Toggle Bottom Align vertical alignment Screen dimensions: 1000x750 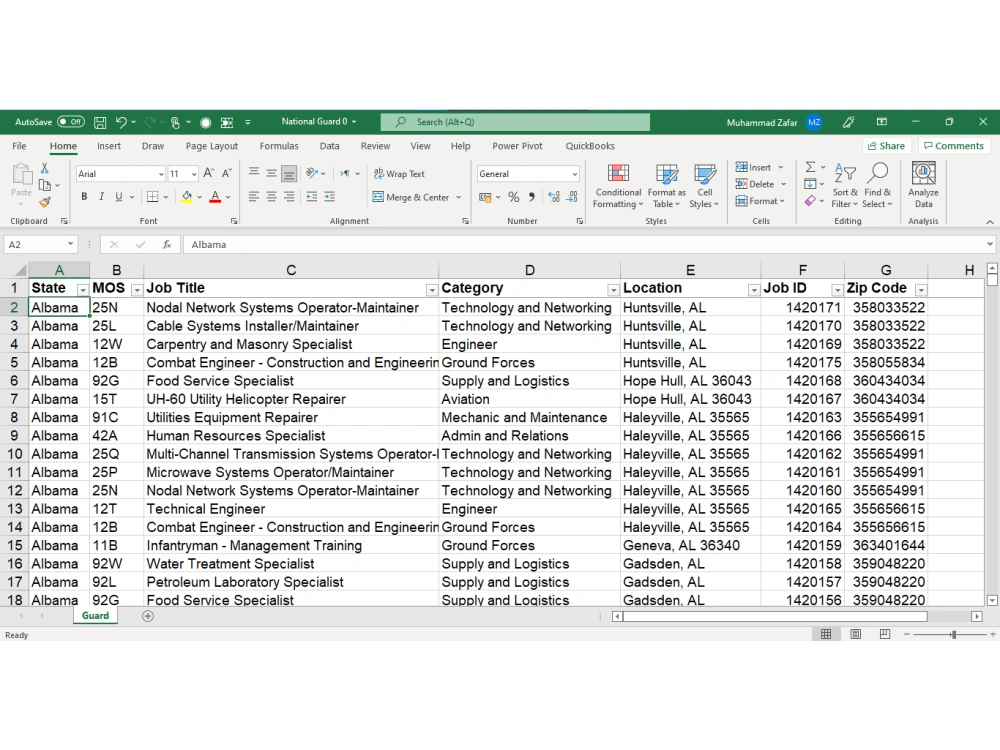pos(289,173)
